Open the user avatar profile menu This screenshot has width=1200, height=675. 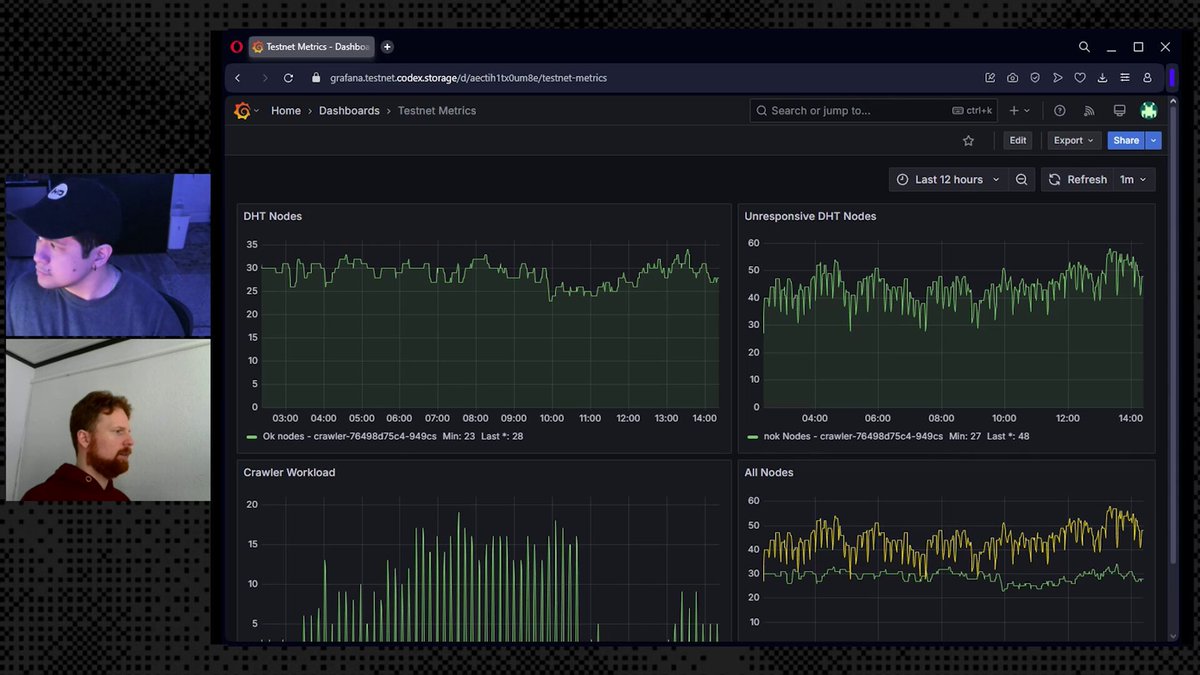click(x=1149, y=111)
